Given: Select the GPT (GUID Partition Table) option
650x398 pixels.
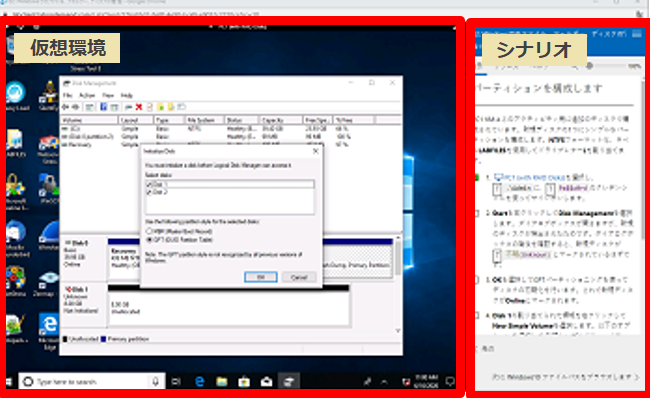Looking at the screenshot, I should point(149,240).
